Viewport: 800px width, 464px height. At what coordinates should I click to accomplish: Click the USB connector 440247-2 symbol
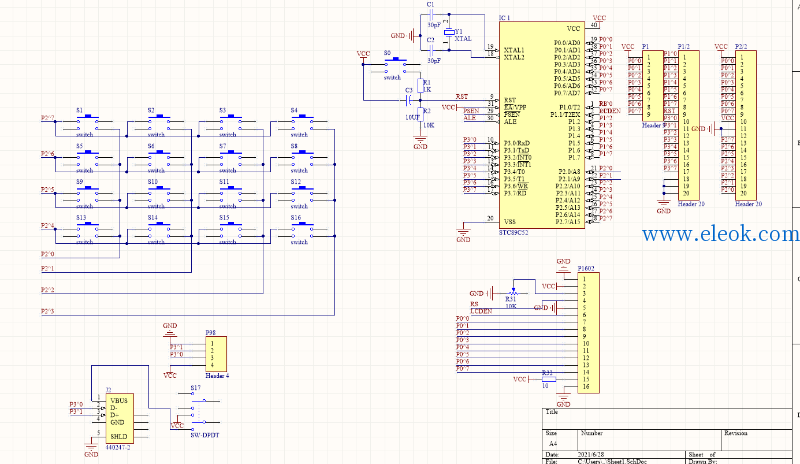pyautogui.click(x=119, y=418)
